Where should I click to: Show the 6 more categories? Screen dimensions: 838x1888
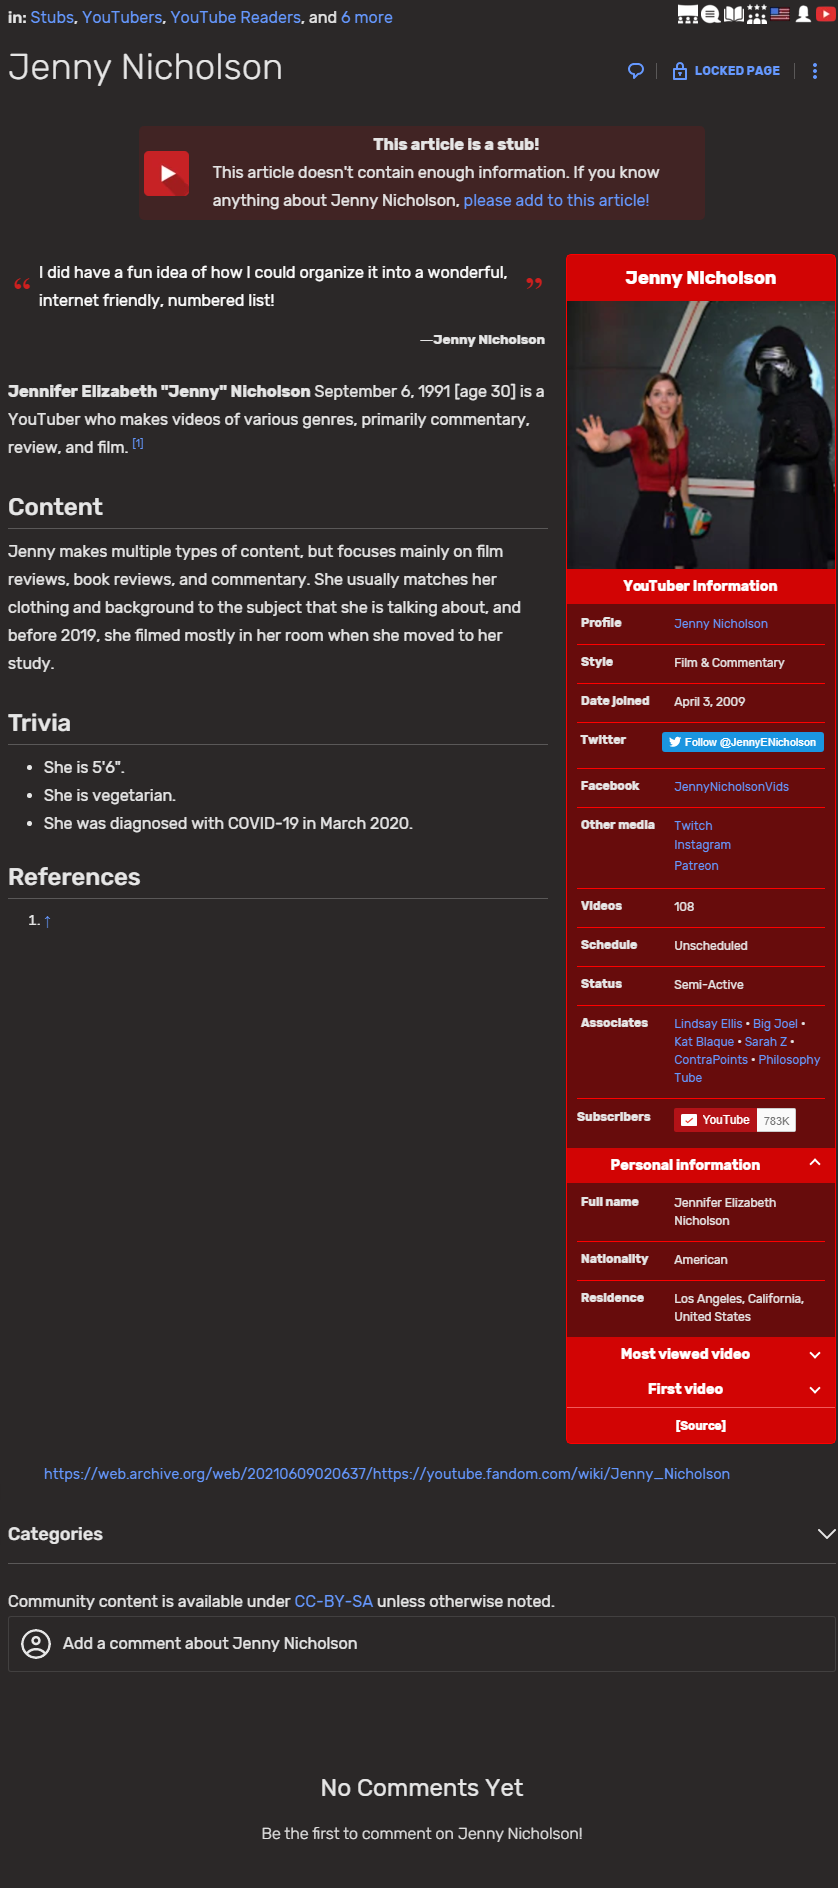coord(367,17)
